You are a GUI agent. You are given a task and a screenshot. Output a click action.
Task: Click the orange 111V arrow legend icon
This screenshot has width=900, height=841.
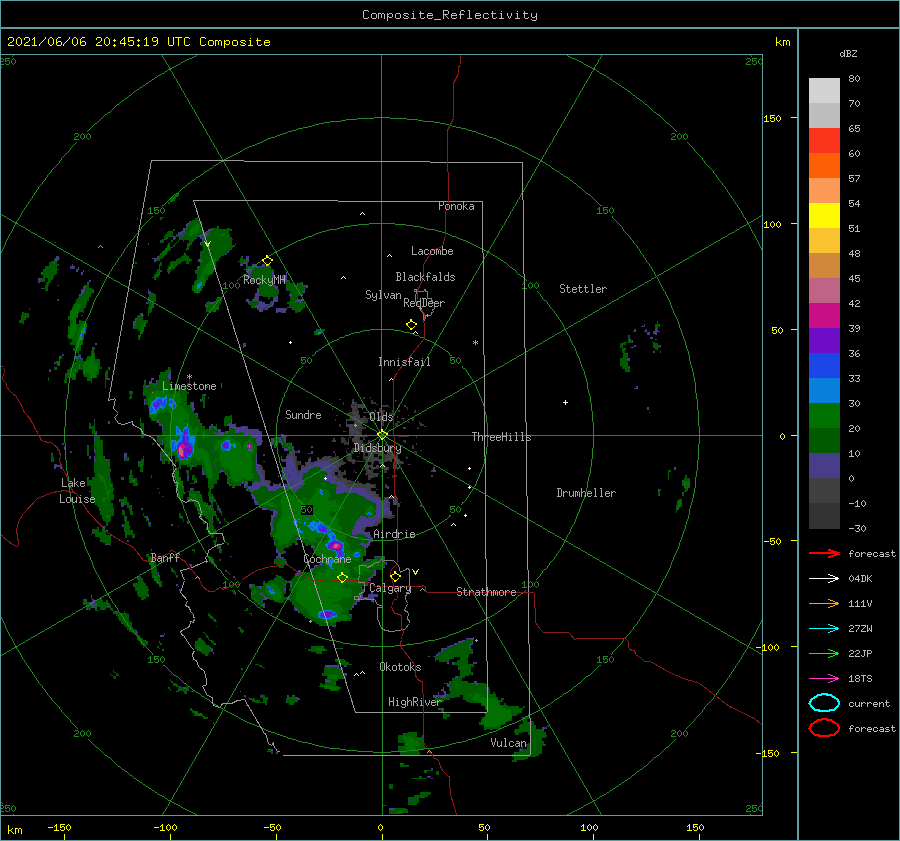824,603
